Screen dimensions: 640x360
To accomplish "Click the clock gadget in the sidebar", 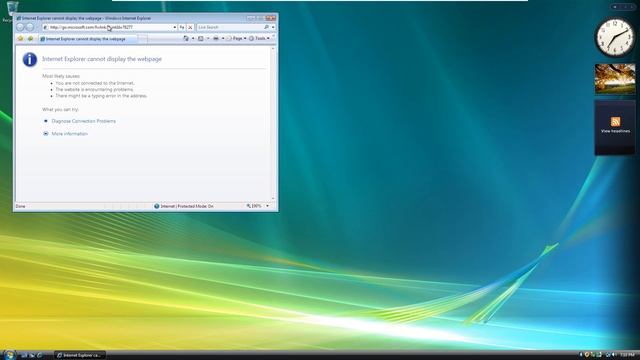I will pos(615,37).
